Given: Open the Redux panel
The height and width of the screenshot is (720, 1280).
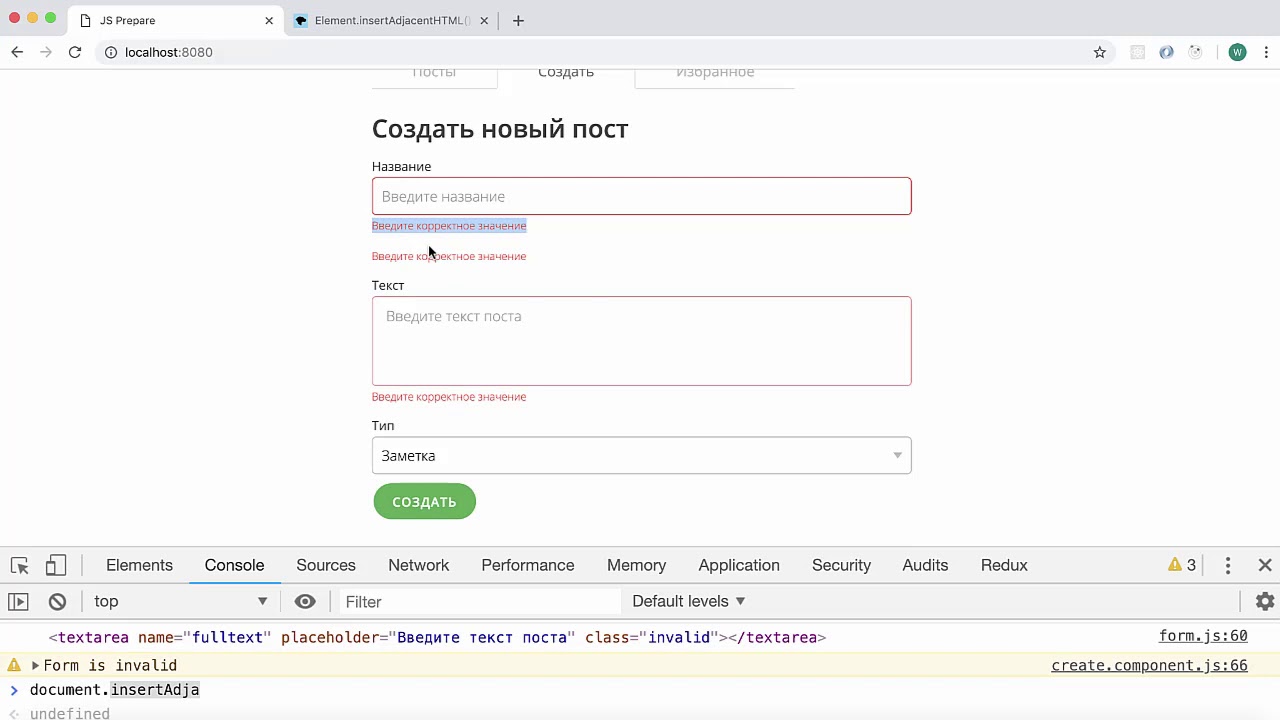Looking at the screenshot, I should [x=1004, y=565].
